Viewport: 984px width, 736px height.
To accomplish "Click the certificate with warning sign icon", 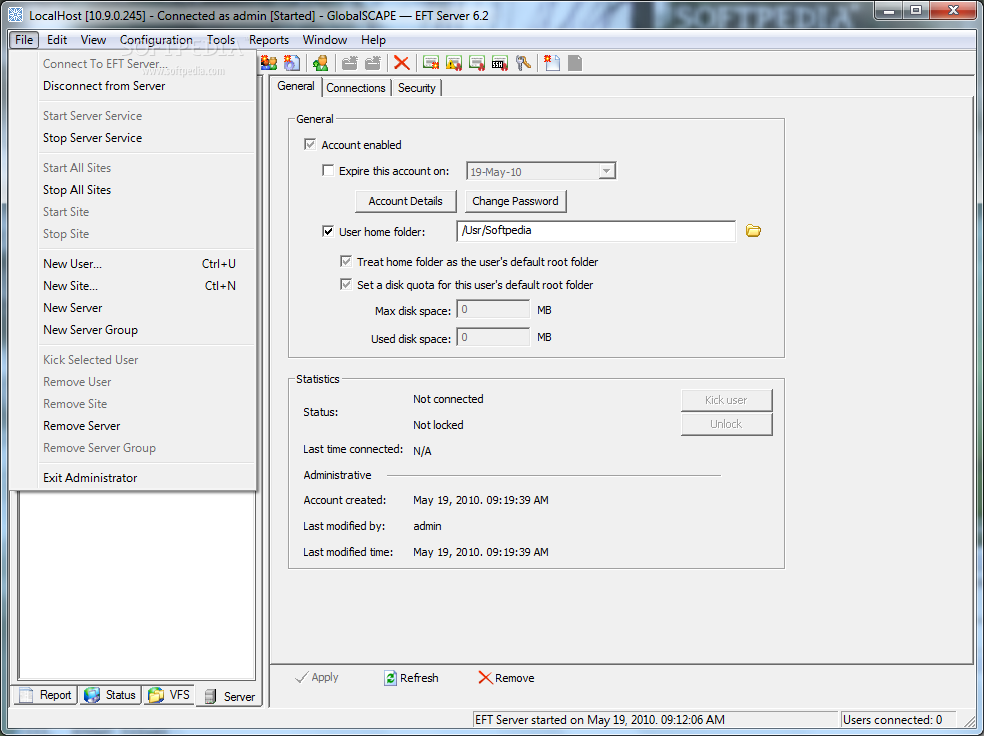I will pos(454,63).
